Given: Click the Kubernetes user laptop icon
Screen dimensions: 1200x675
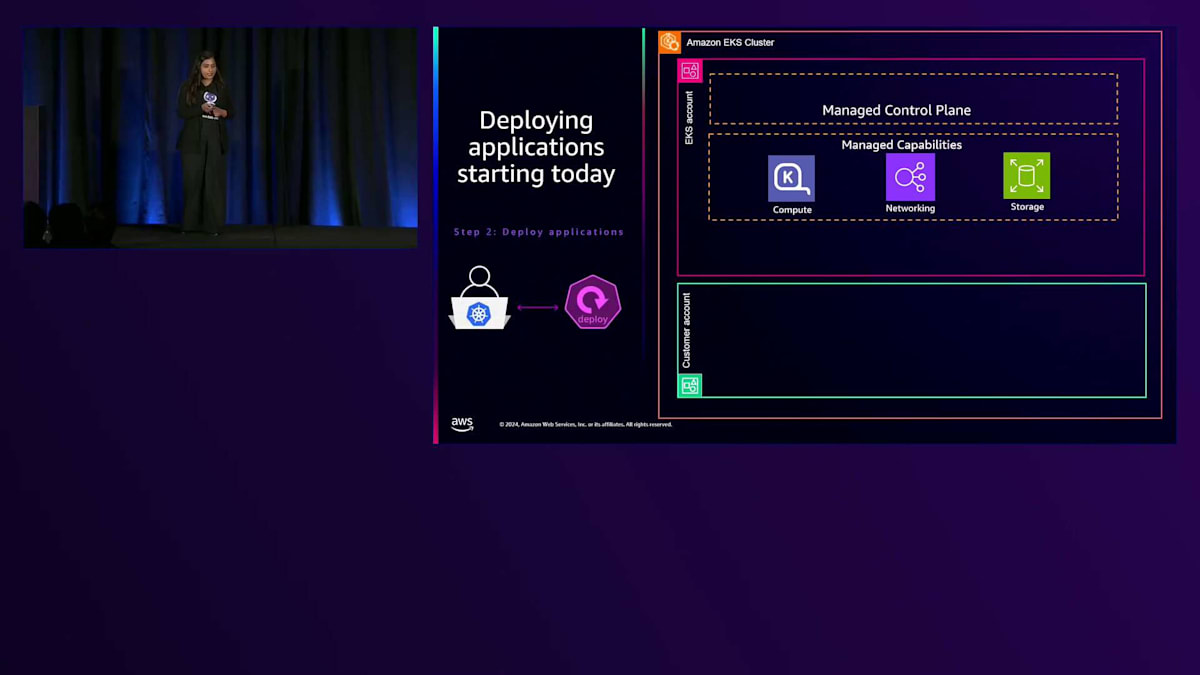Looking at the screenshot, I should click(480, 298).
